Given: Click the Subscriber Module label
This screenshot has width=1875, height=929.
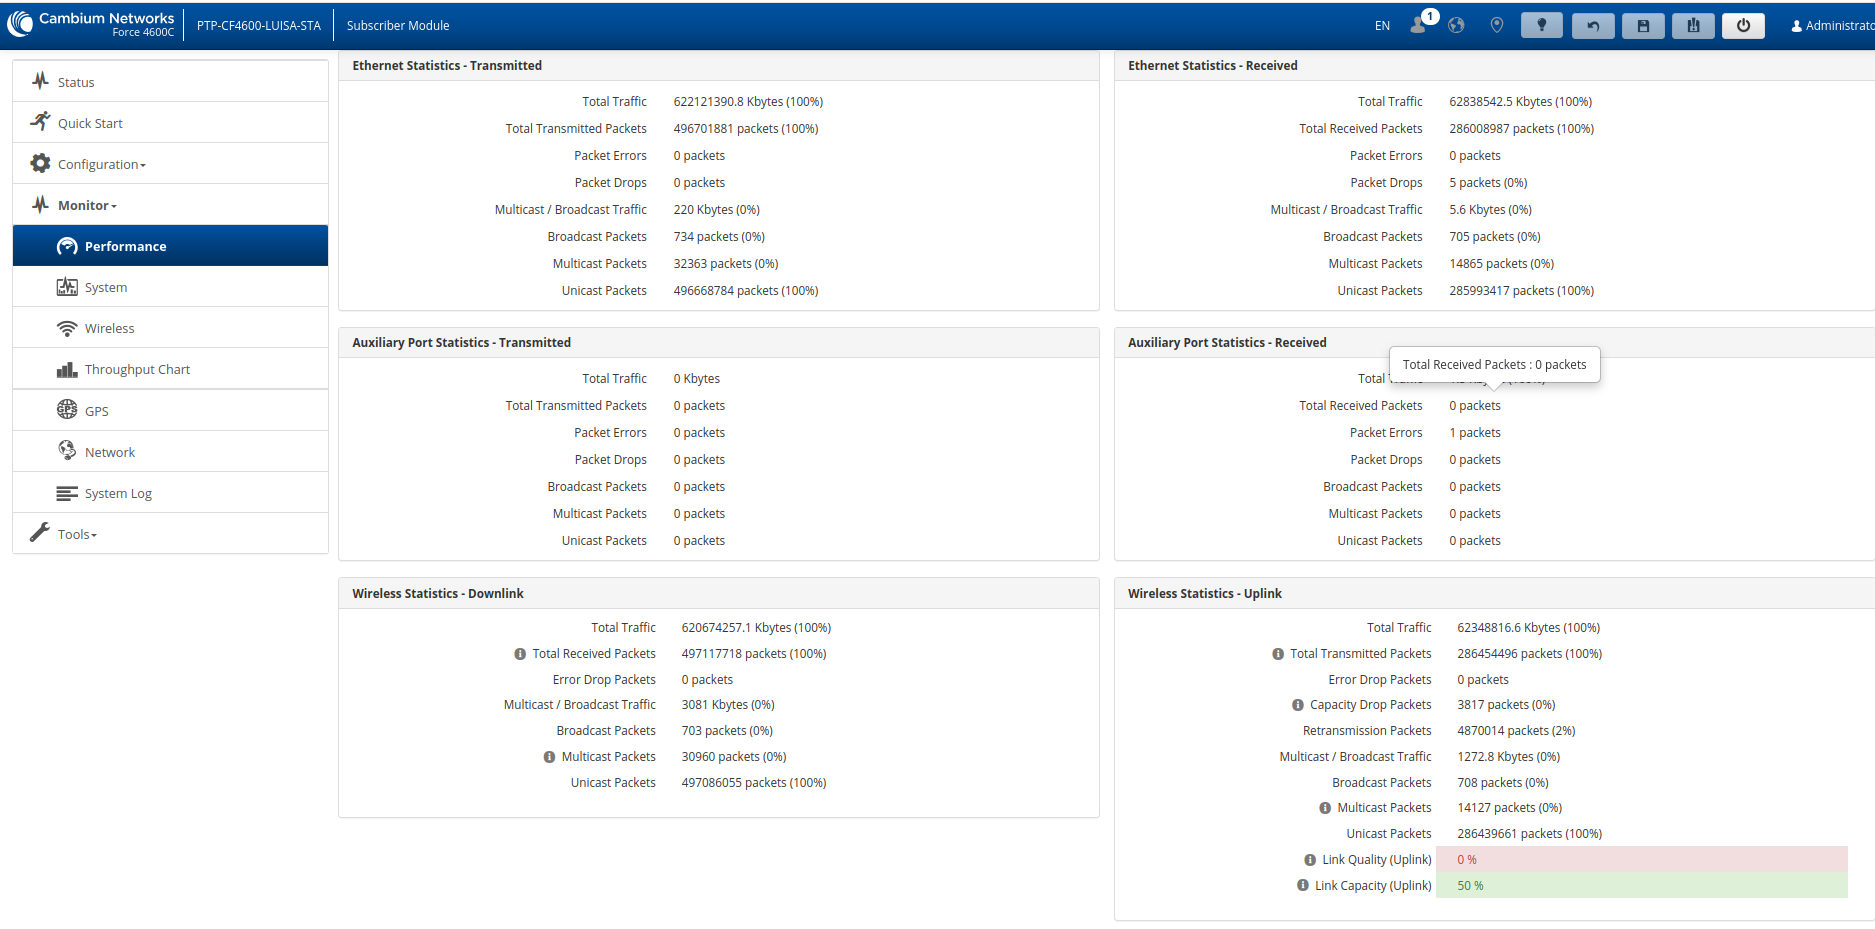Looking at the screenshot, I should click(x=398, y=26).
